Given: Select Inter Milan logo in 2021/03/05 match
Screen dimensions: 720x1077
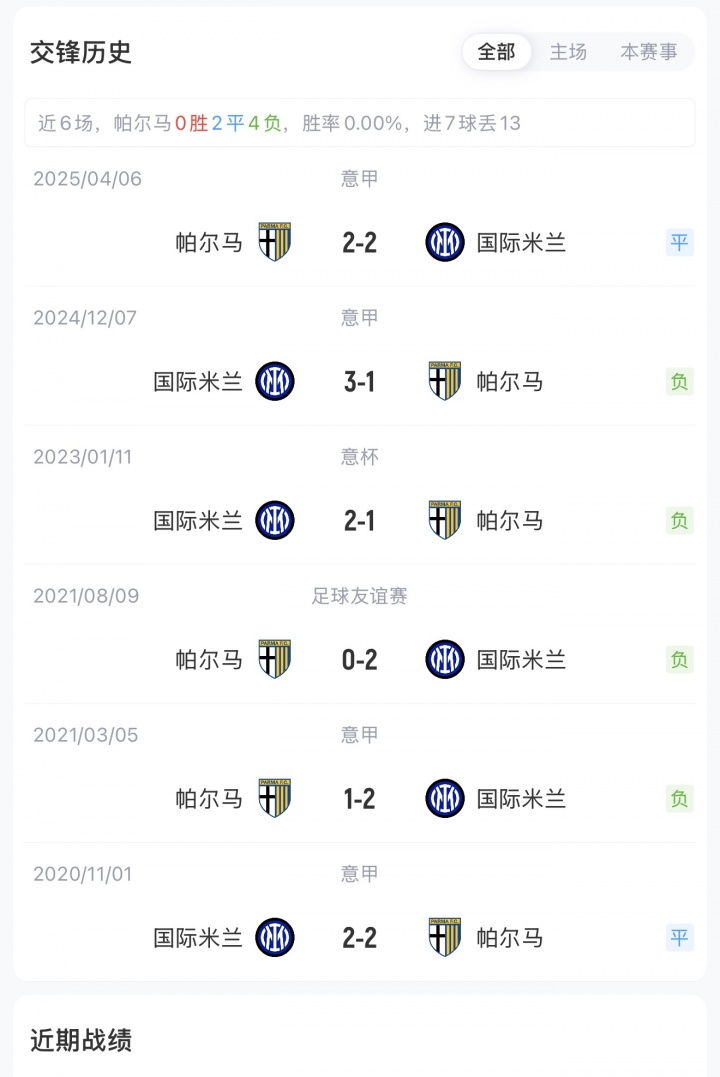Looking at the screenshot, I should 445,798.
